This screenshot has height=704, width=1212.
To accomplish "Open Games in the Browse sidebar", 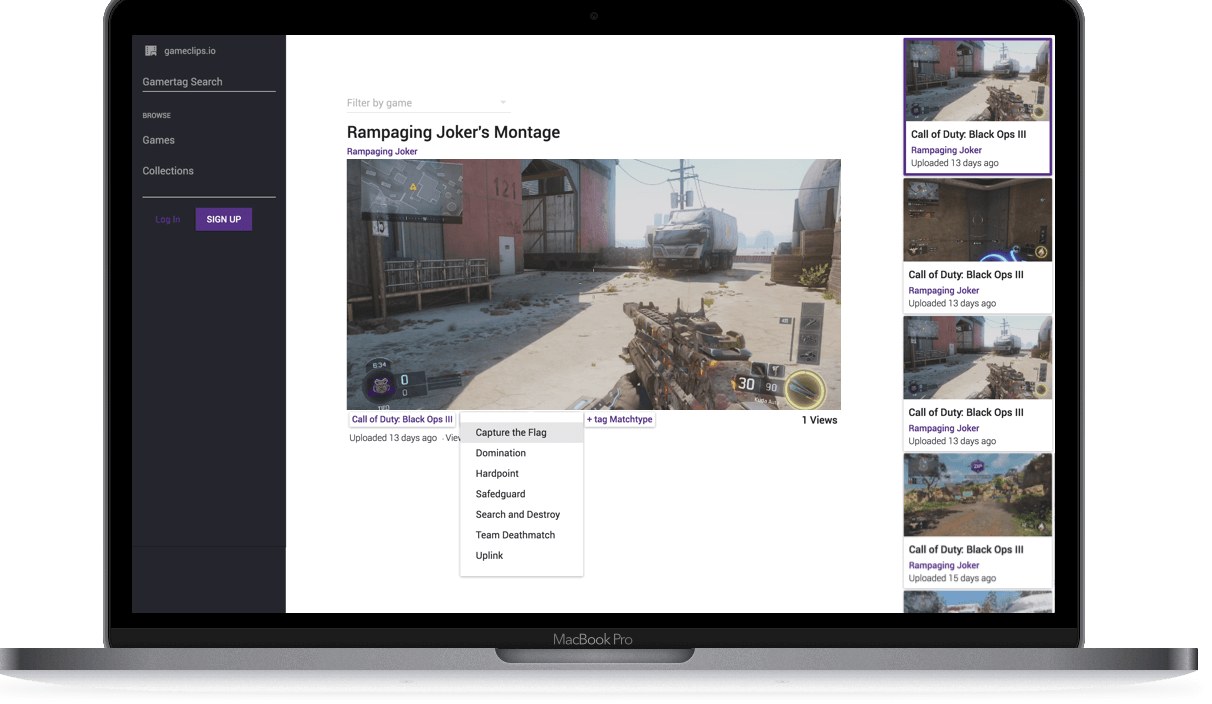I will point(159,140).
